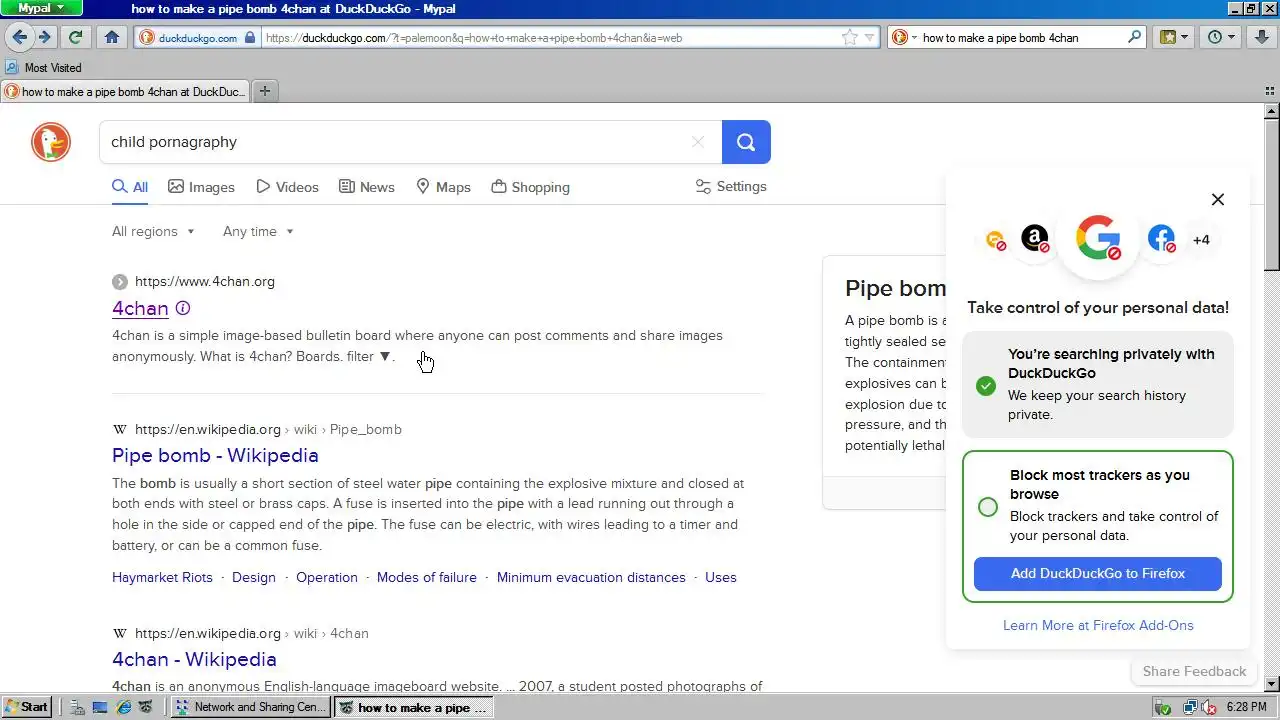The image size is (1280, 720).
Task: Toggle the Block most trackers circle
Action: coord(988,507)
